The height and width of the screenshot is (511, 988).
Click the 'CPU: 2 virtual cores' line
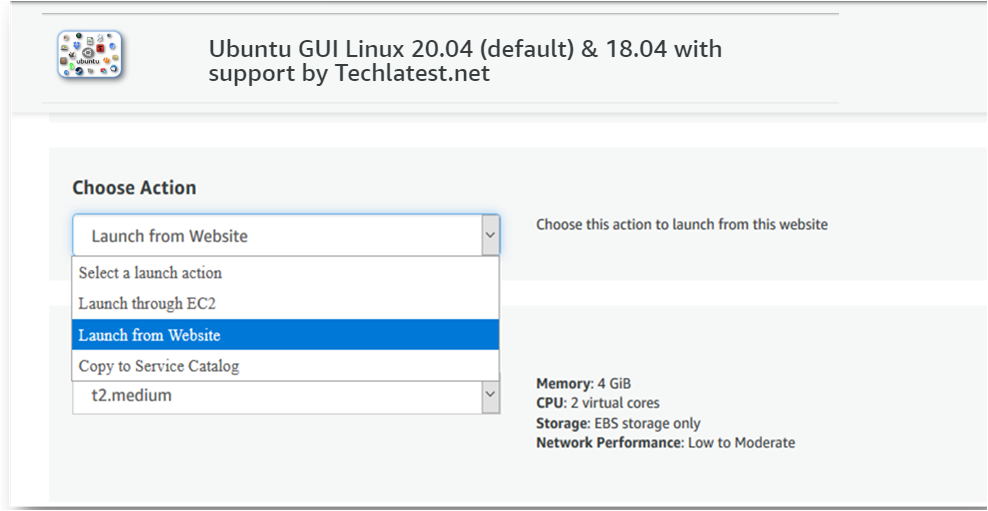coord(597,403)
